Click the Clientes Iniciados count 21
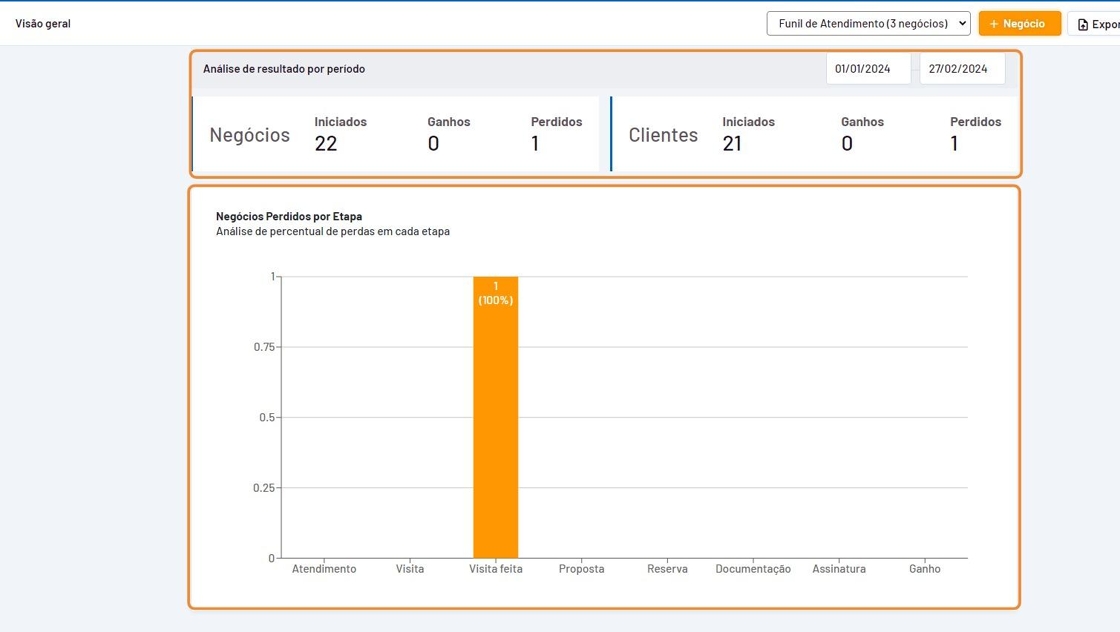Viewport: 1120px width, 632px height. click(732, 144)
